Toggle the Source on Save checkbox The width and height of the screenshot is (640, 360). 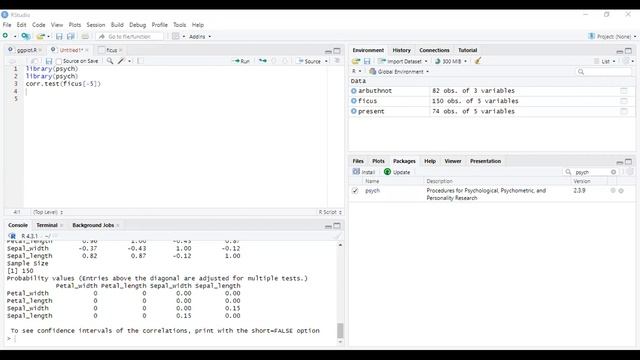pyautogui.click(x=59, y=61)
